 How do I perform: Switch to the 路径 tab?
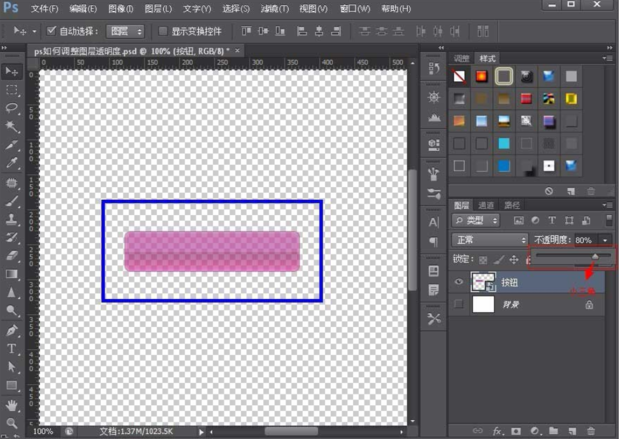[x=512, y=205]
